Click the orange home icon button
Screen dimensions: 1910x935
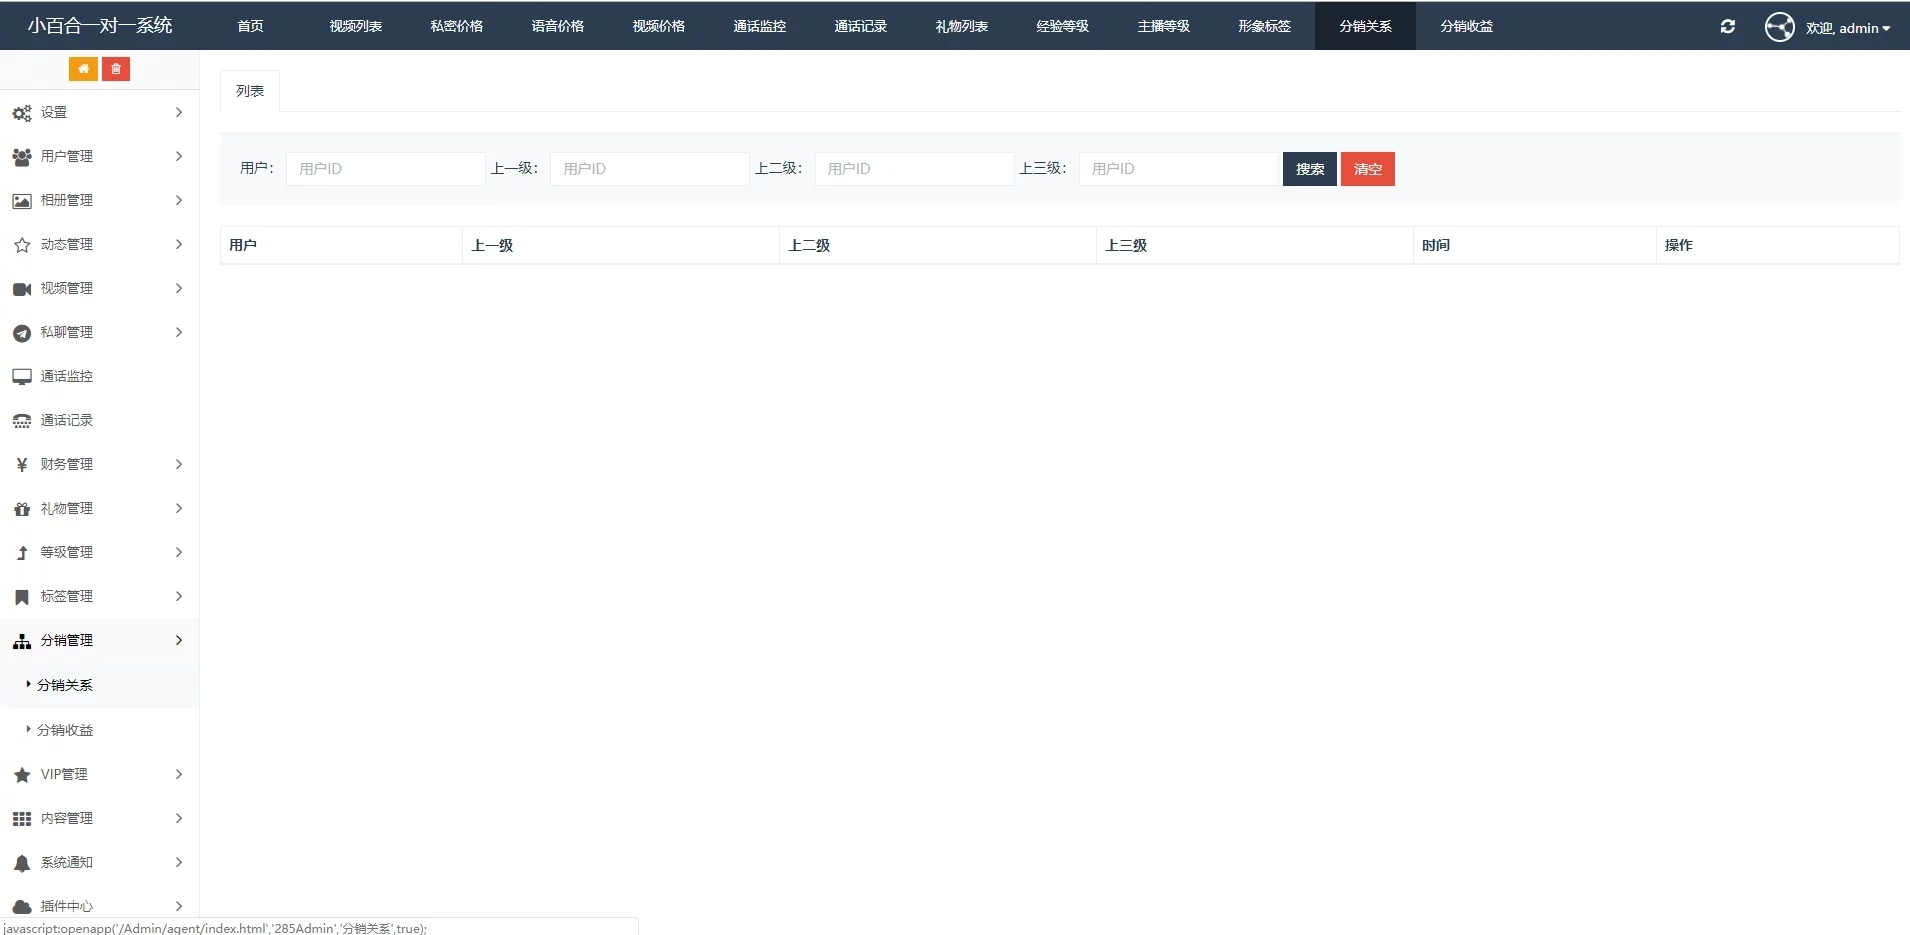tap(83, 69)
